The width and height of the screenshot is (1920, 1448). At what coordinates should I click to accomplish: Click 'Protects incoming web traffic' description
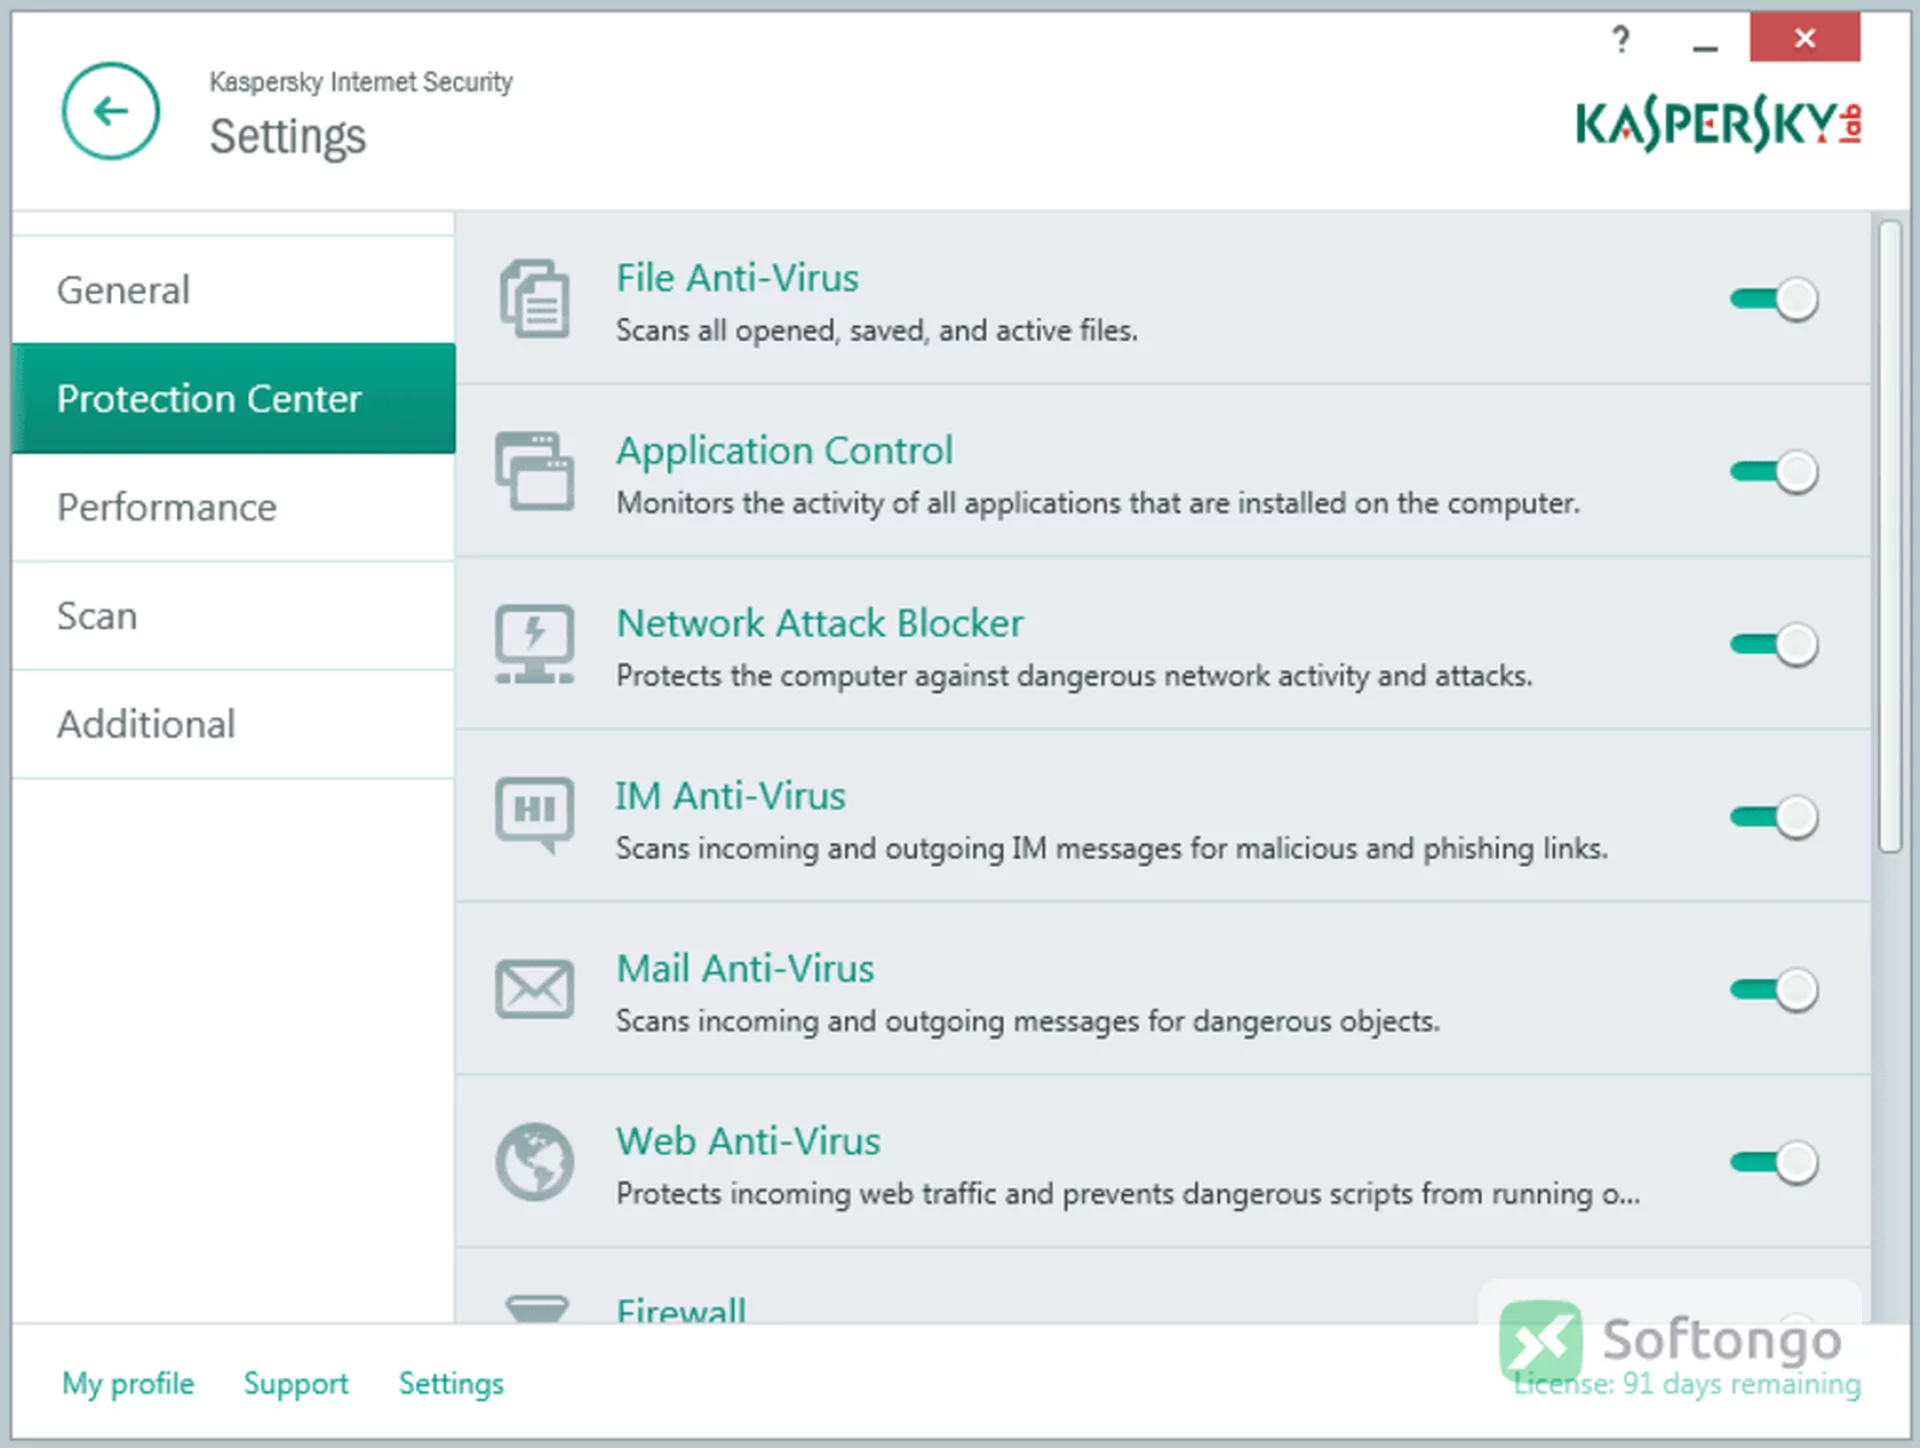(x=1128, y=1194)
